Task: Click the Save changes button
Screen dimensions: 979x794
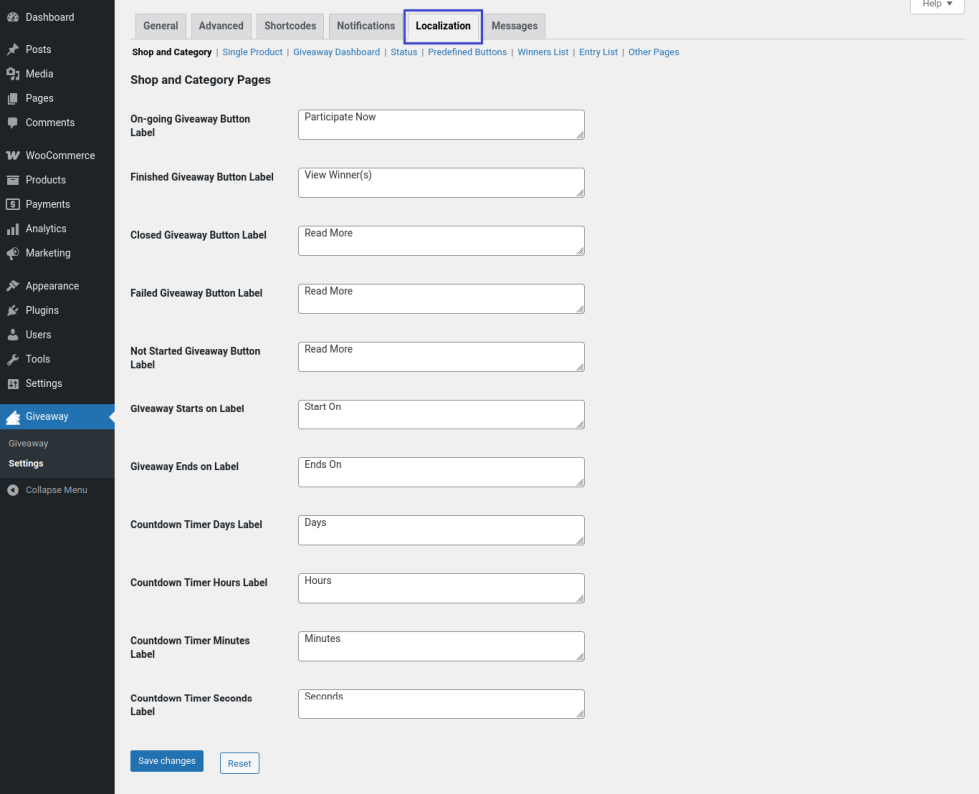Action: pyautogui.click(x=167, y=761)
